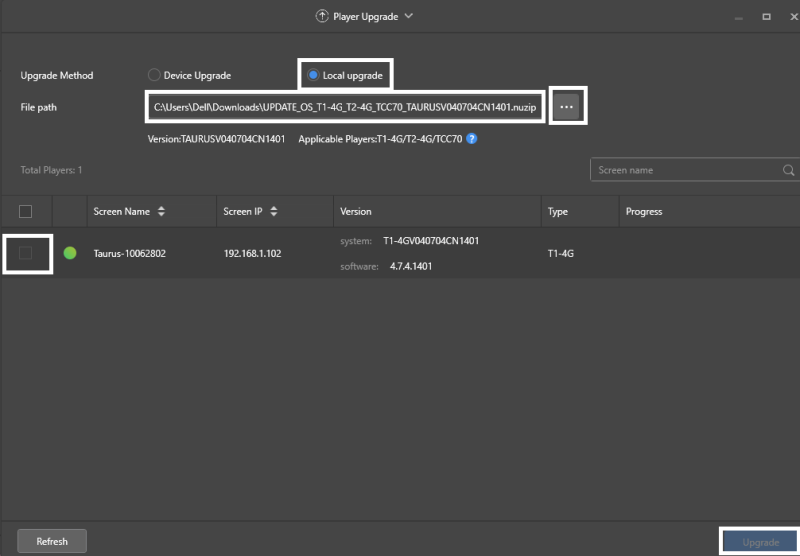Screen dimensions: 800x556
Task: Sort the table by Screen IP arrows
Action: click(274, 212)
